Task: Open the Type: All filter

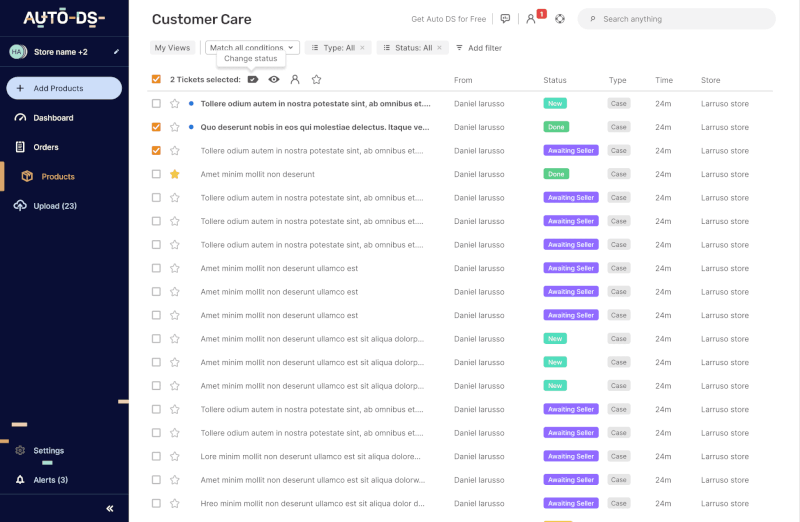Action: coord(338,47)
